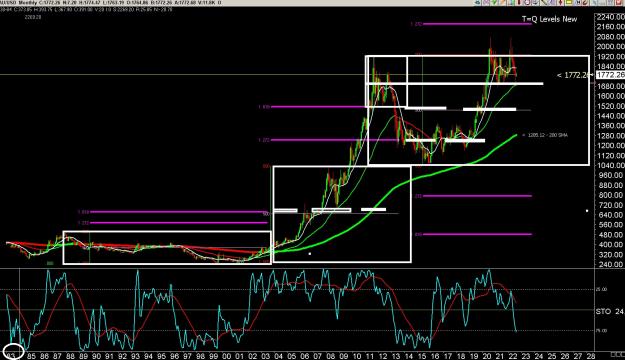Click the 1440.00 price axis label
The image size is (625, 360).
click(611, 116)
